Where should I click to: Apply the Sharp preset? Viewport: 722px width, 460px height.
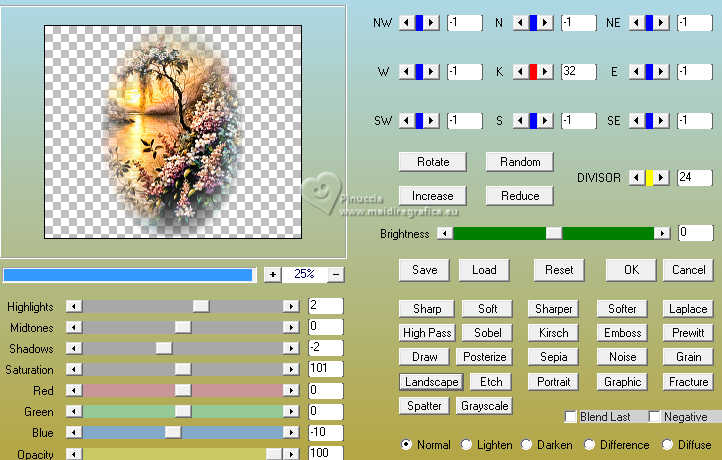pos(427,309)
